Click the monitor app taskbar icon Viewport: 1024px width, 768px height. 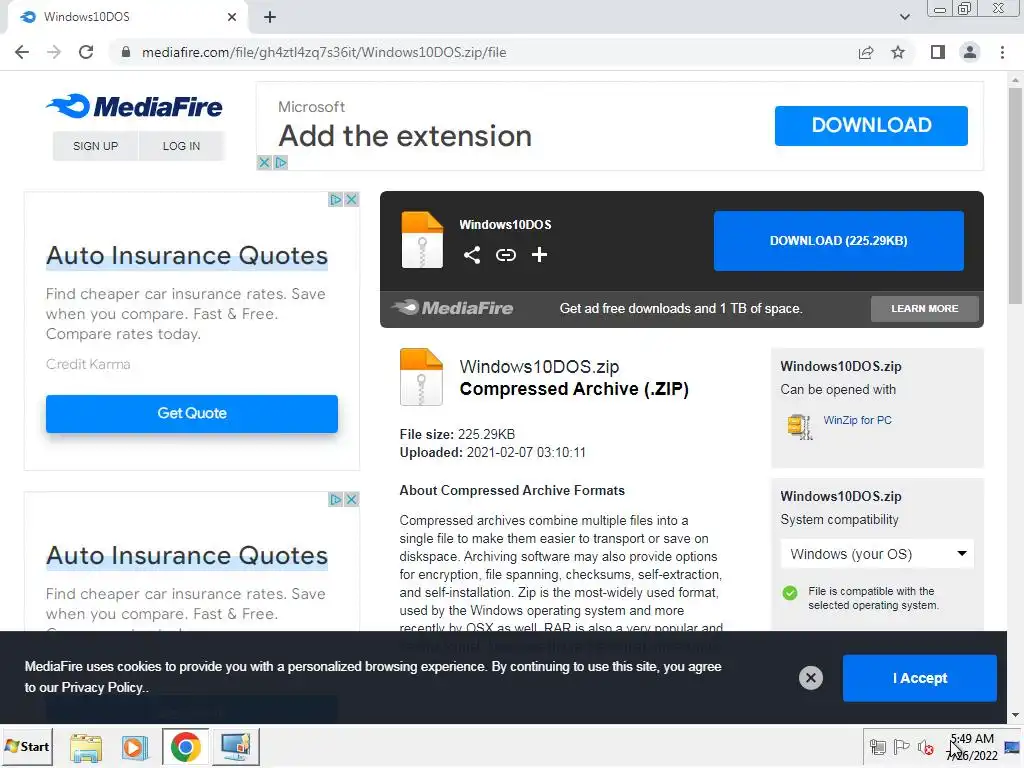pos(235,747)
